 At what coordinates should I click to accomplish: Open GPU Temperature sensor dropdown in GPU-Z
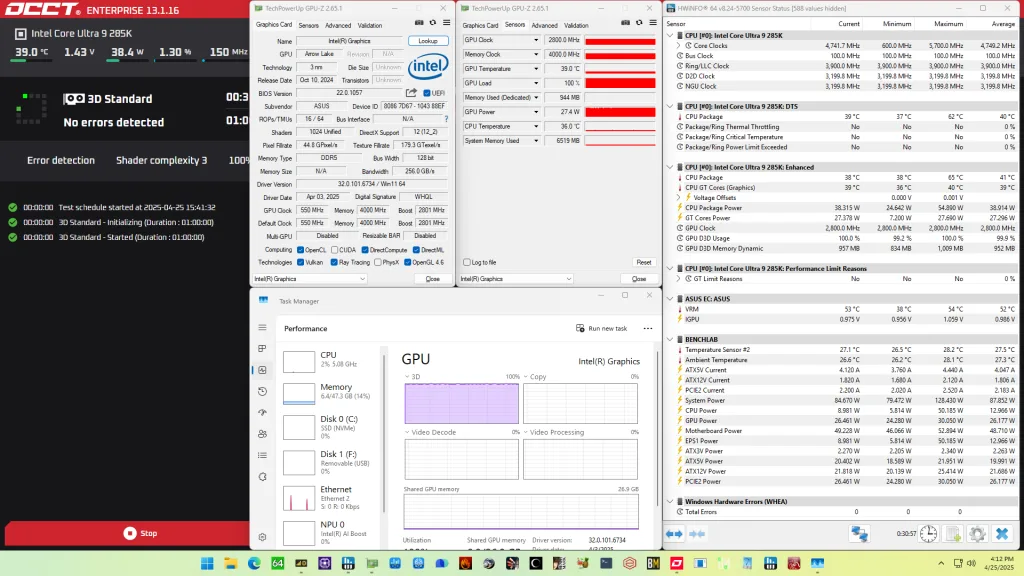pyautogui.click(x=536, y=69)
